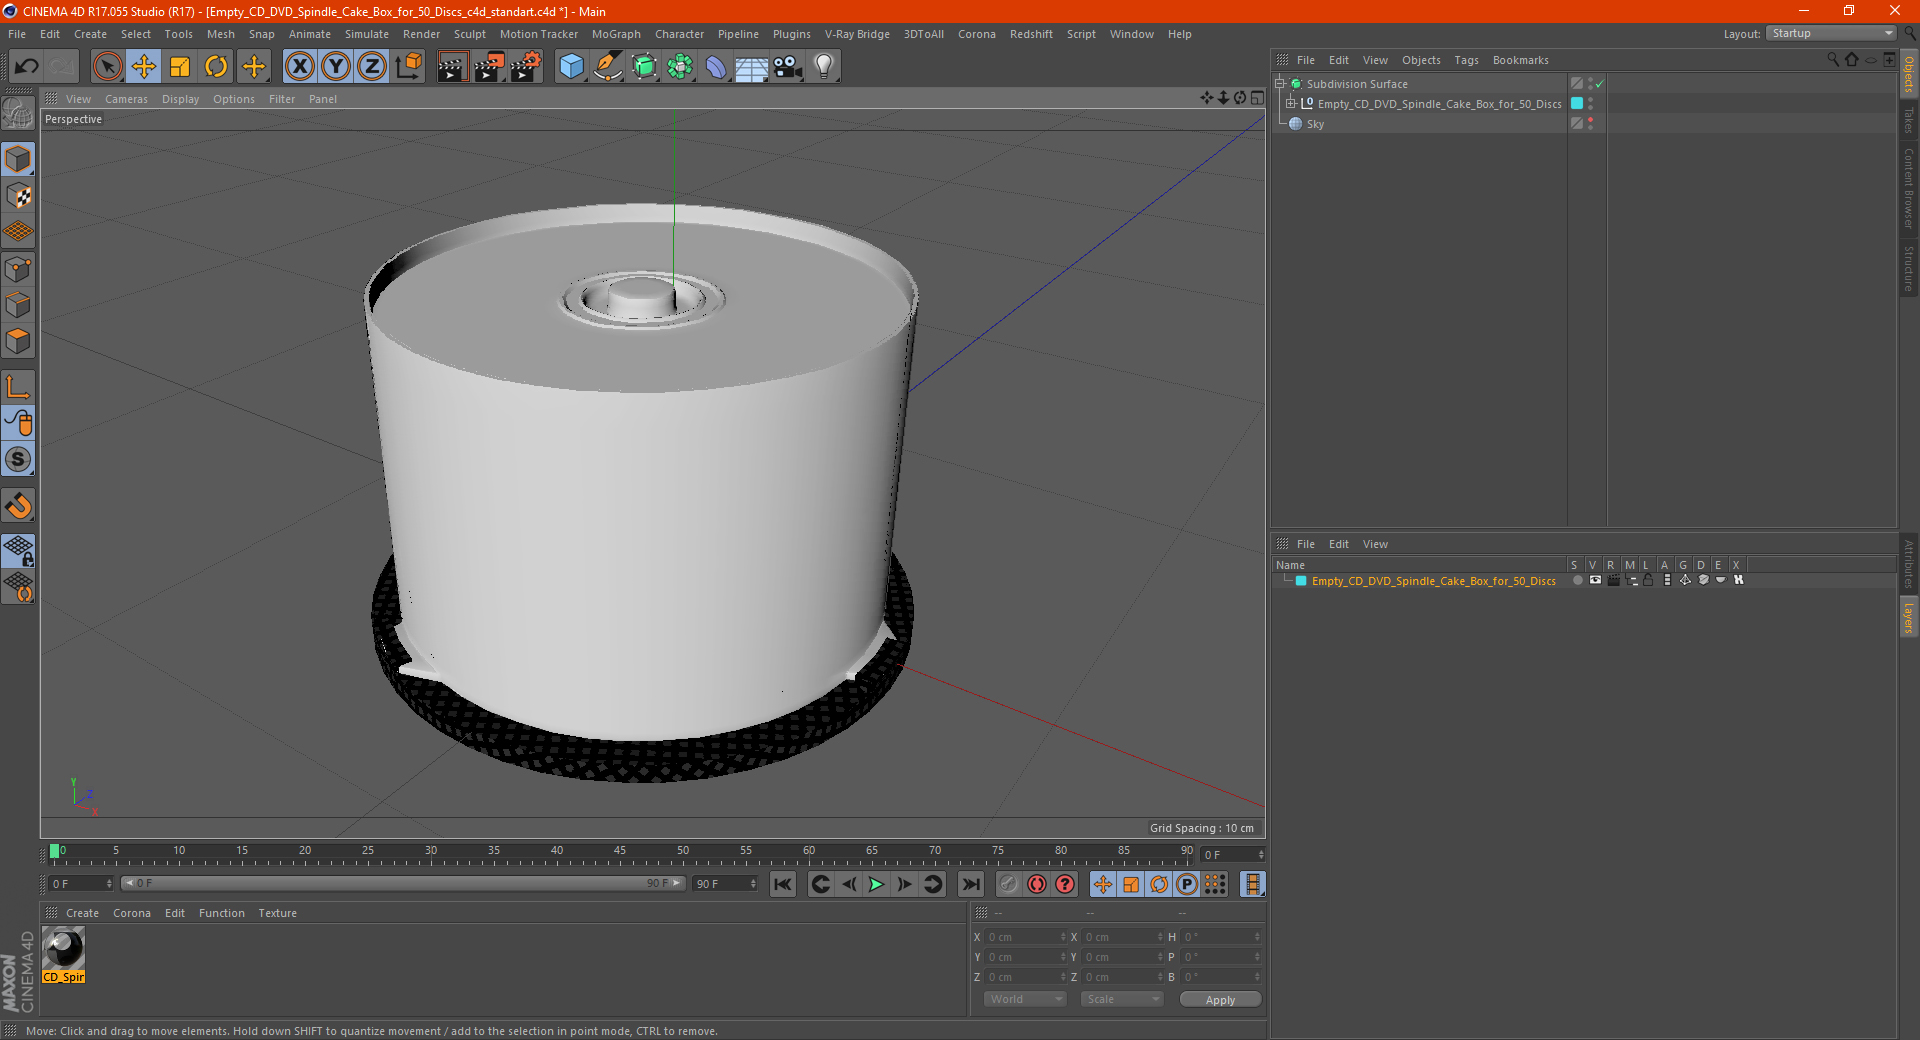This screenshot has width=1920, height=1040.
Task: Add a Cube primitive object
Action: click(x=571, y=67)
